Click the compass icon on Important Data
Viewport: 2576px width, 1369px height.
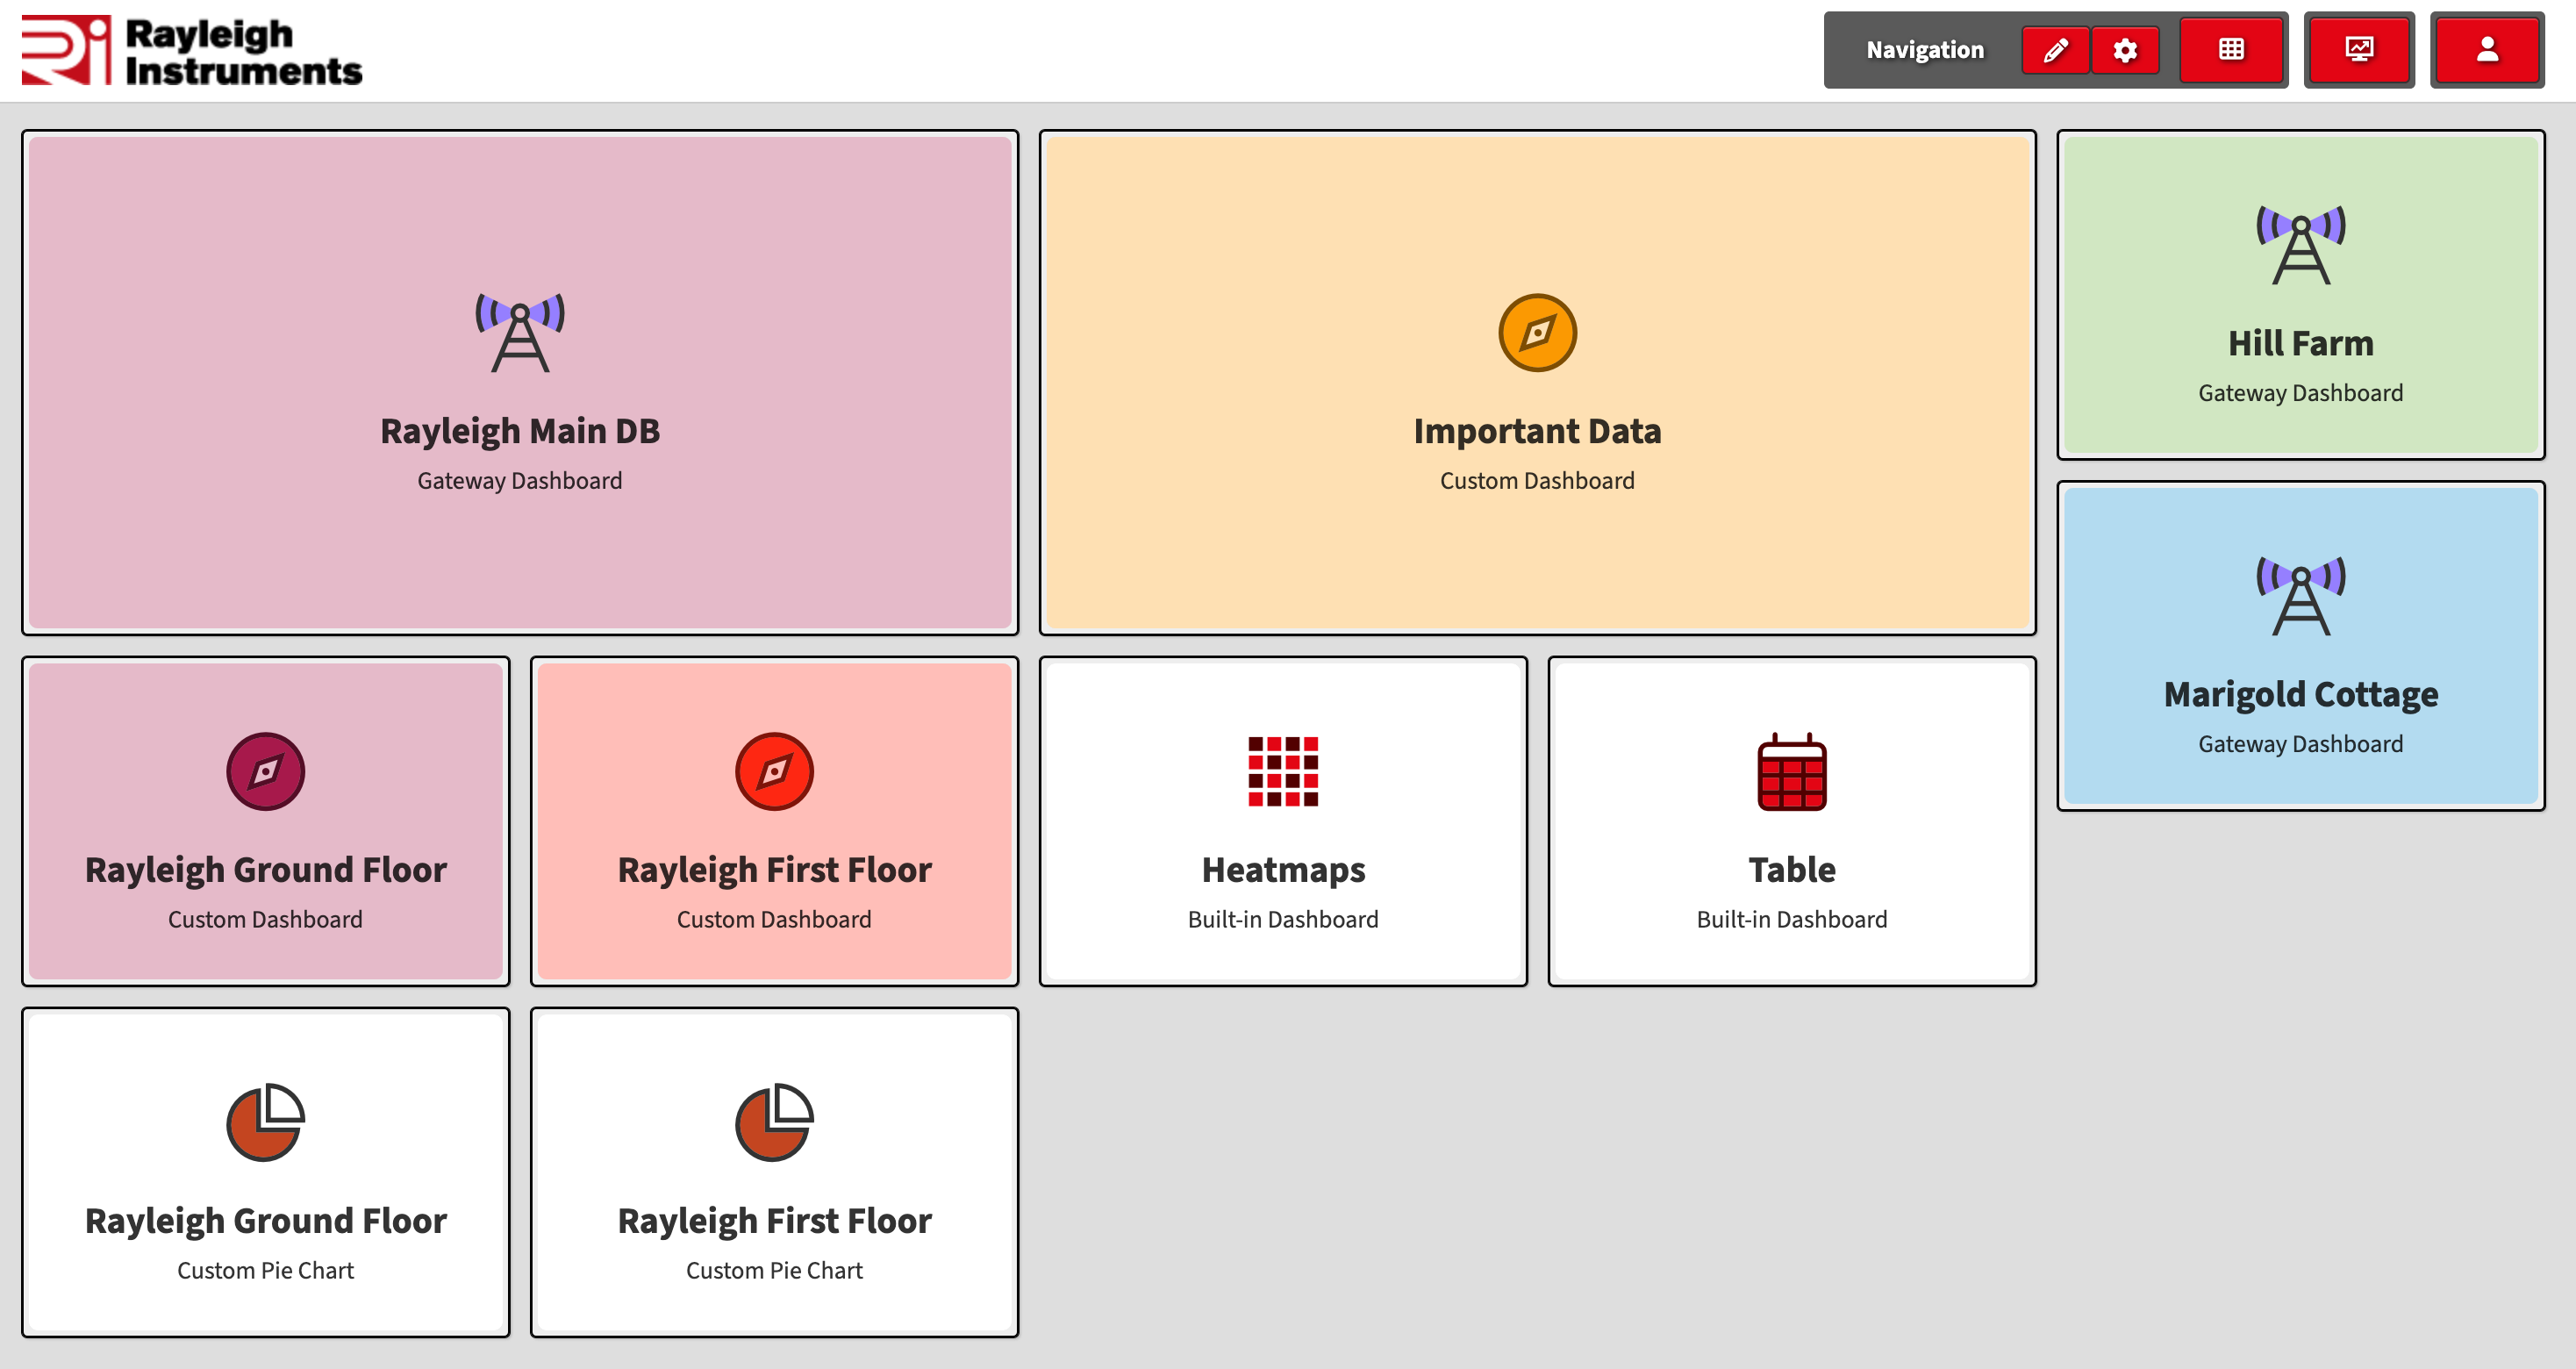point(1537,333)
